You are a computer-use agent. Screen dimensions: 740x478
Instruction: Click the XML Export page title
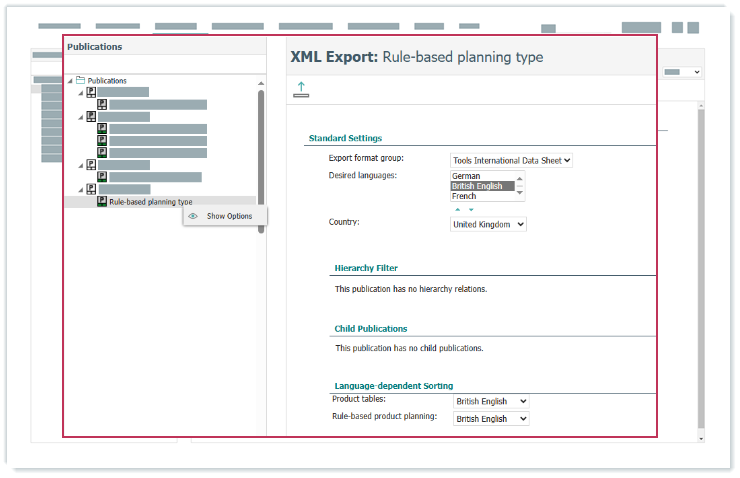416,57
